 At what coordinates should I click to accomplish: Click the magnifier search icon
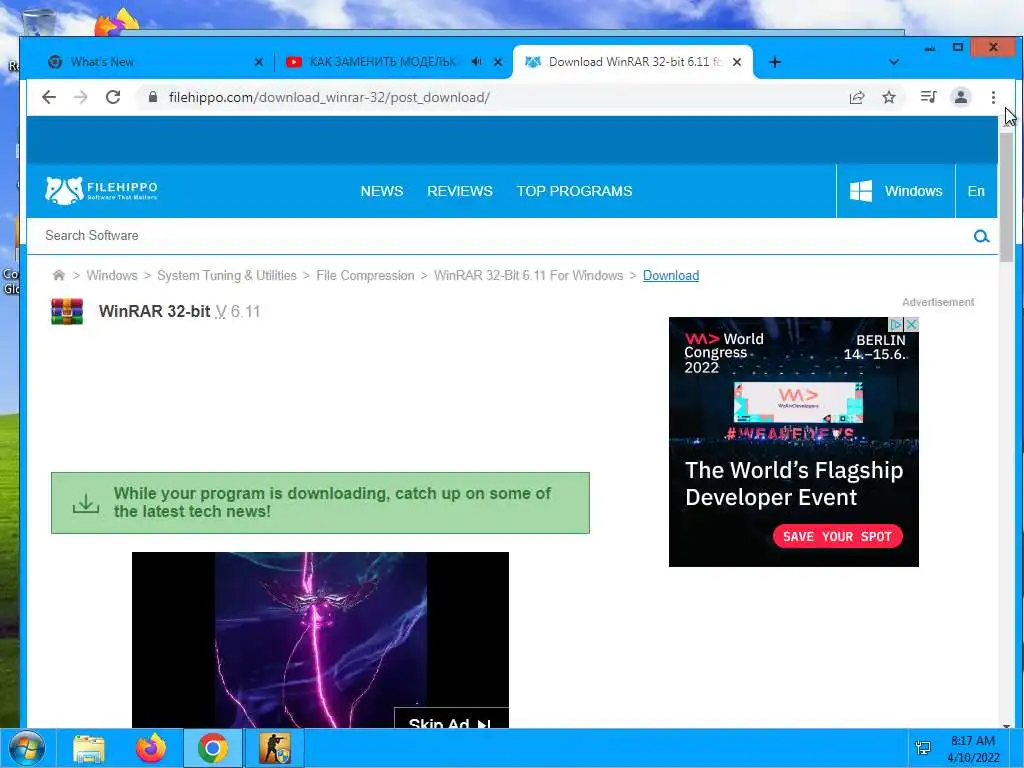[x=981, y=236]
